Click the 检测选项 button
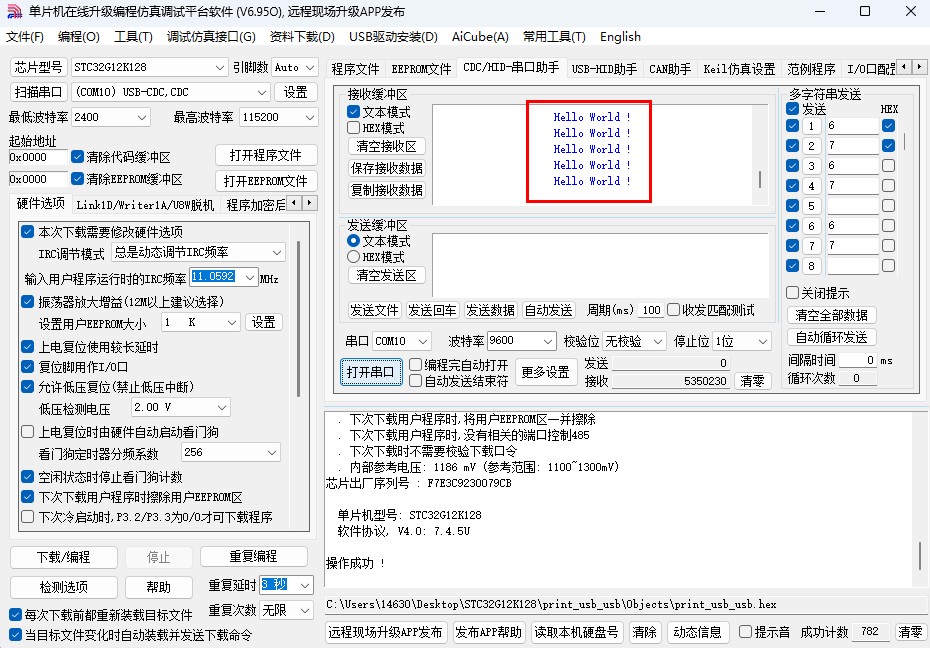Image resolution: width=930 pixels, height=648 pixels. [x=63, y=587]
